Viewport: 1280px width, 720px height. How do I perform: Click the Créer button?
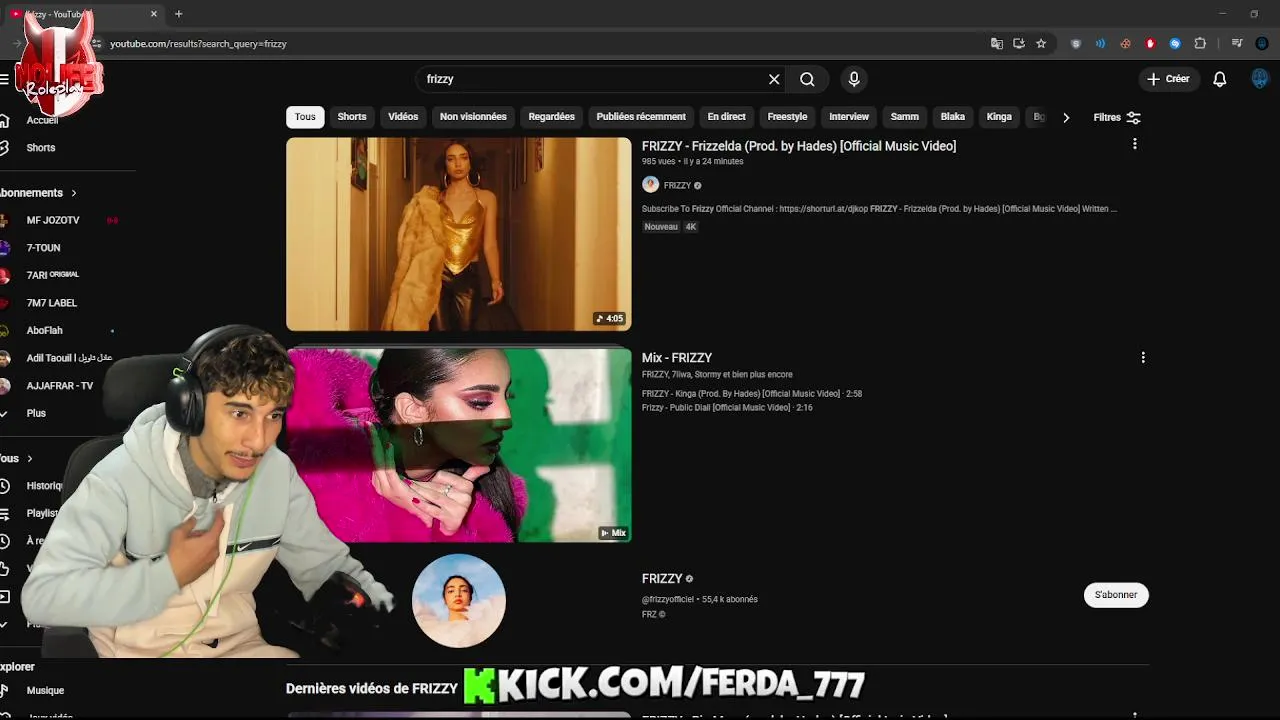click(1168, 79)
